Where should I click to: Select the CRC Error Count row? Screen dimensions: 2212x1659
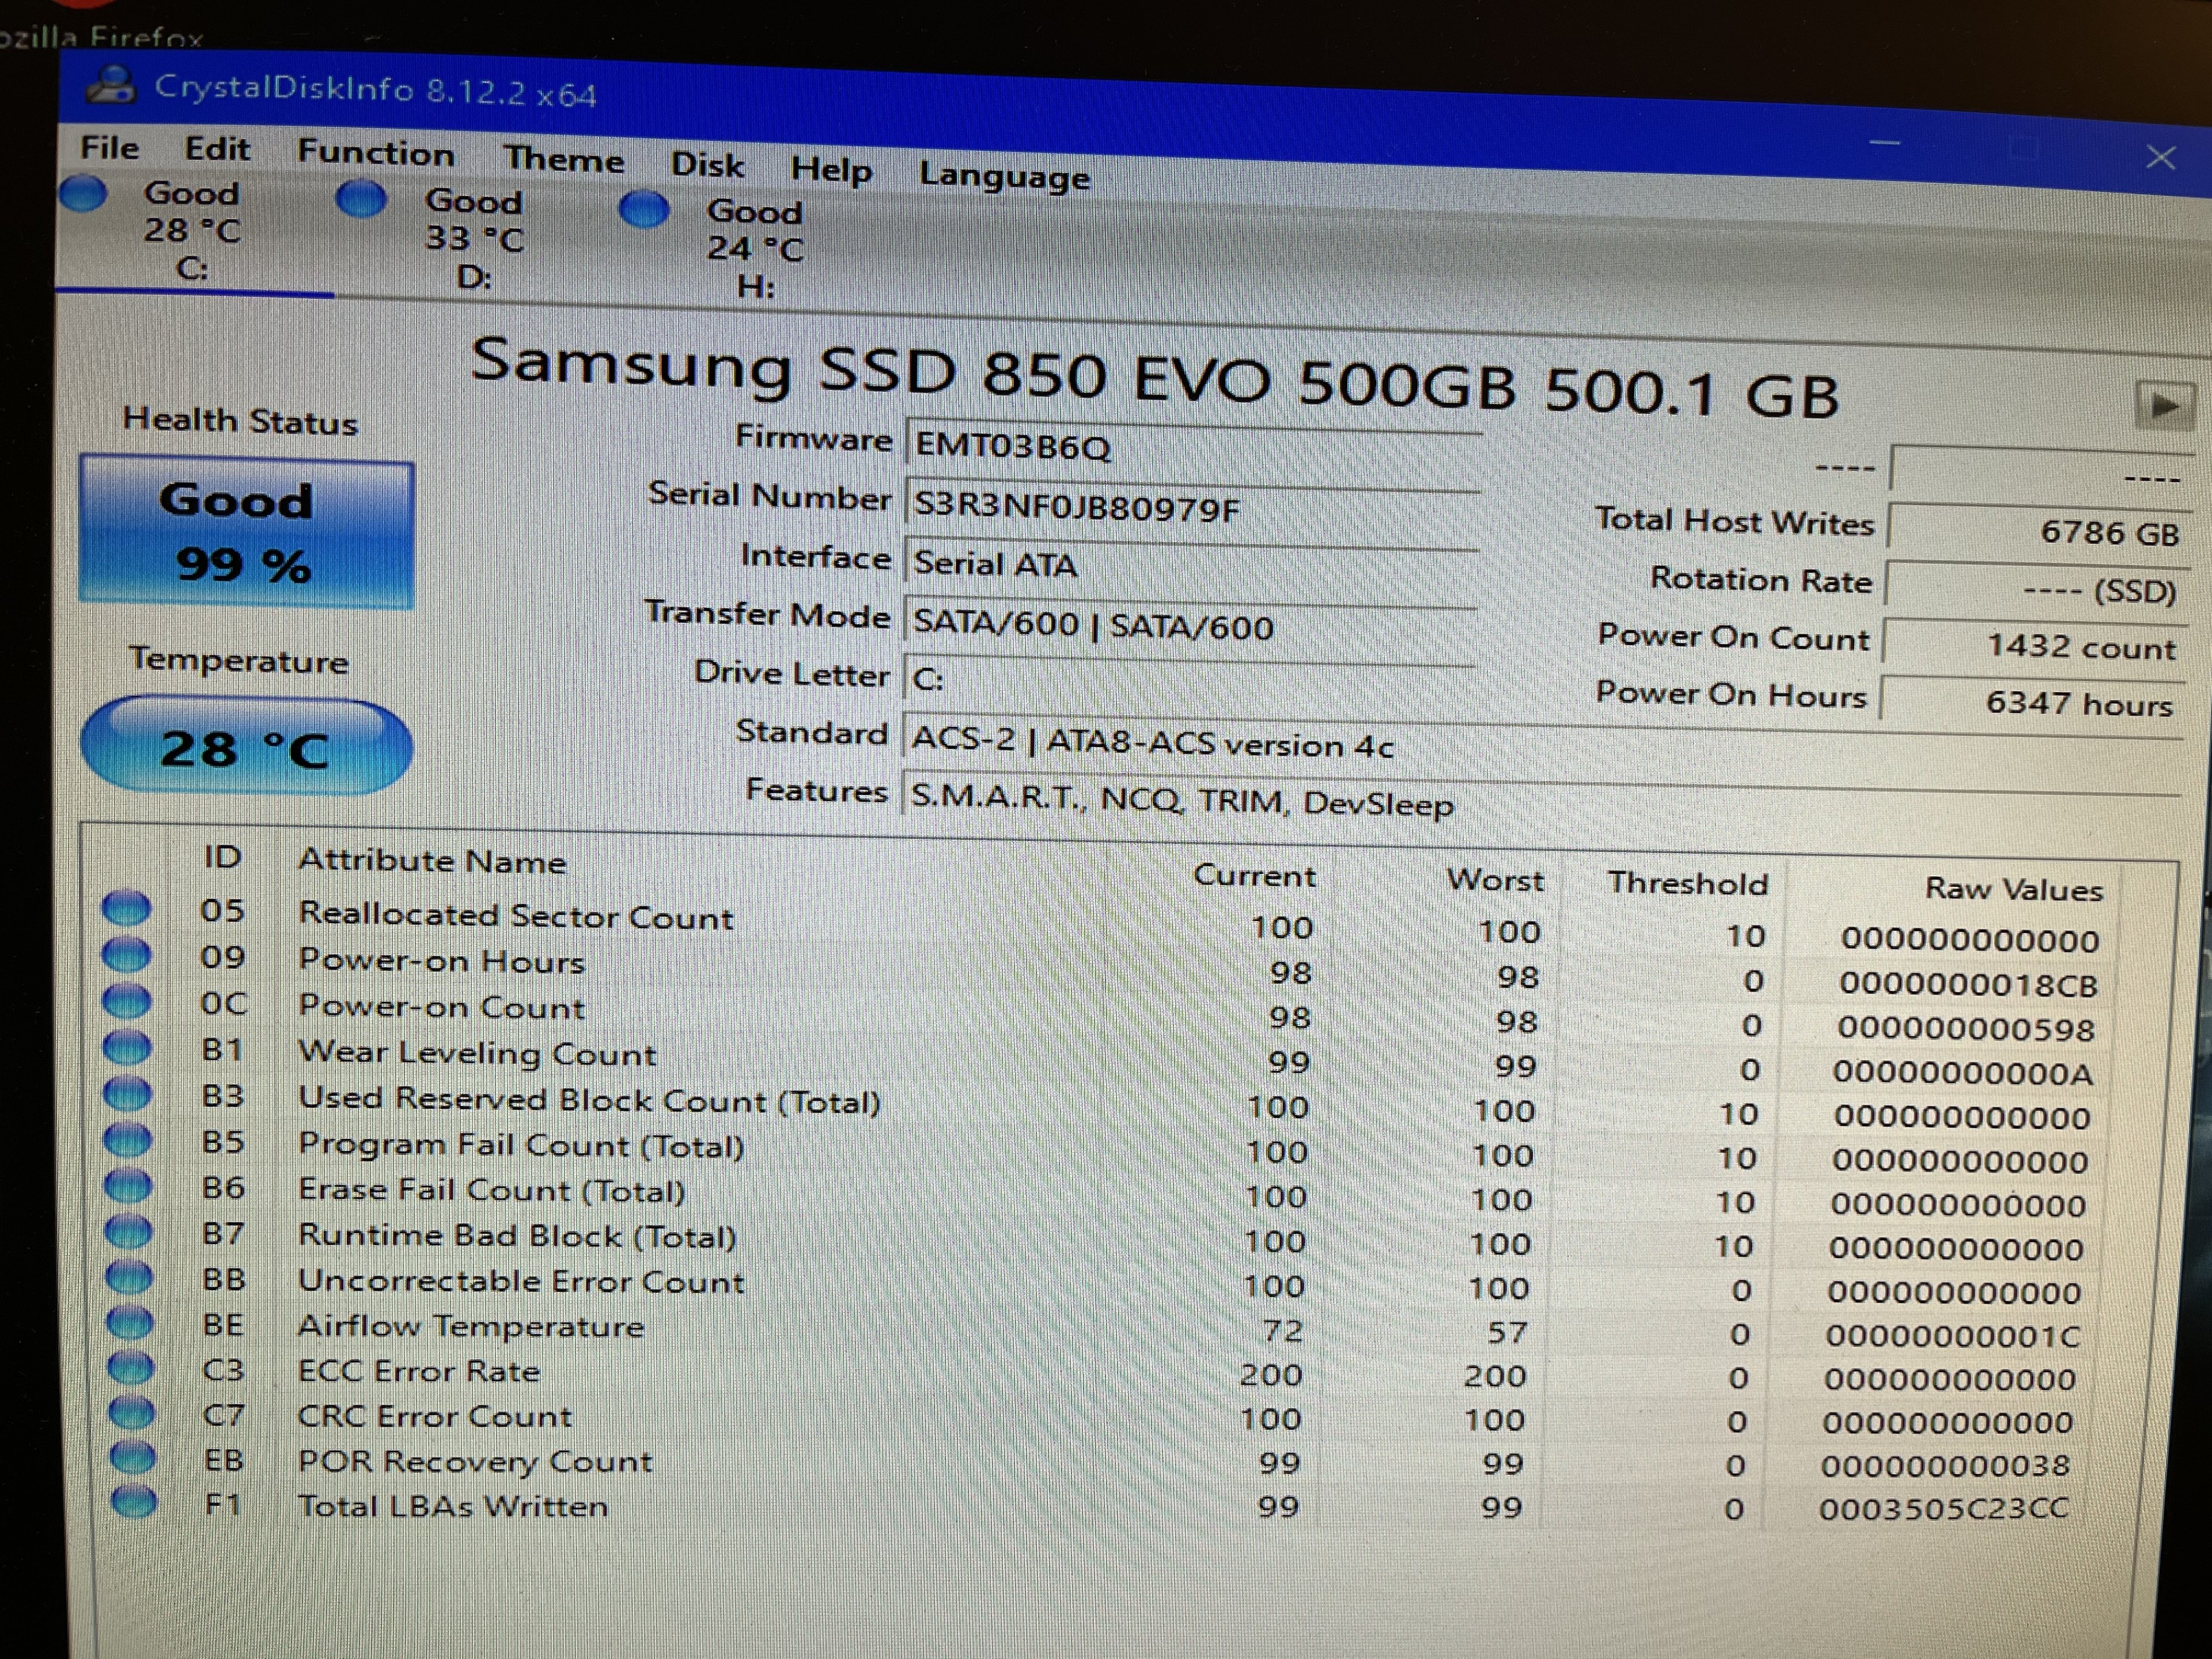coord(435,1416)
